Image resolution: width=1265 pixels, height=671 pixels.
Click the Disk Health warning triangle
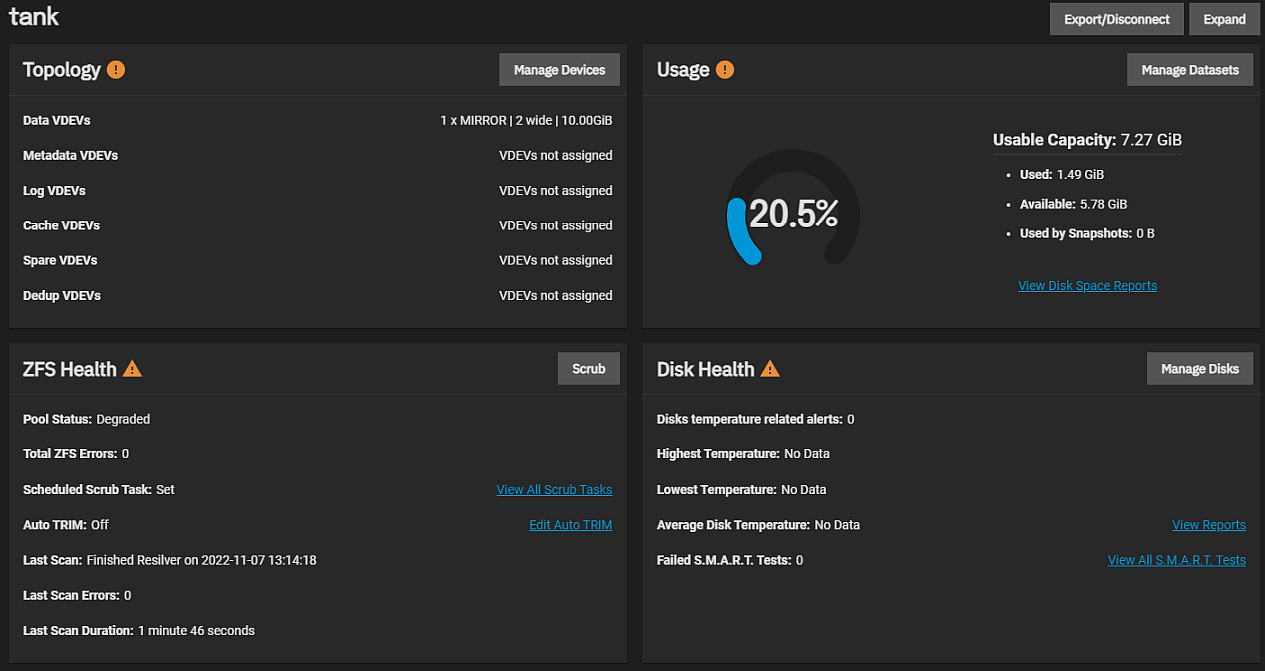[769, 369]
